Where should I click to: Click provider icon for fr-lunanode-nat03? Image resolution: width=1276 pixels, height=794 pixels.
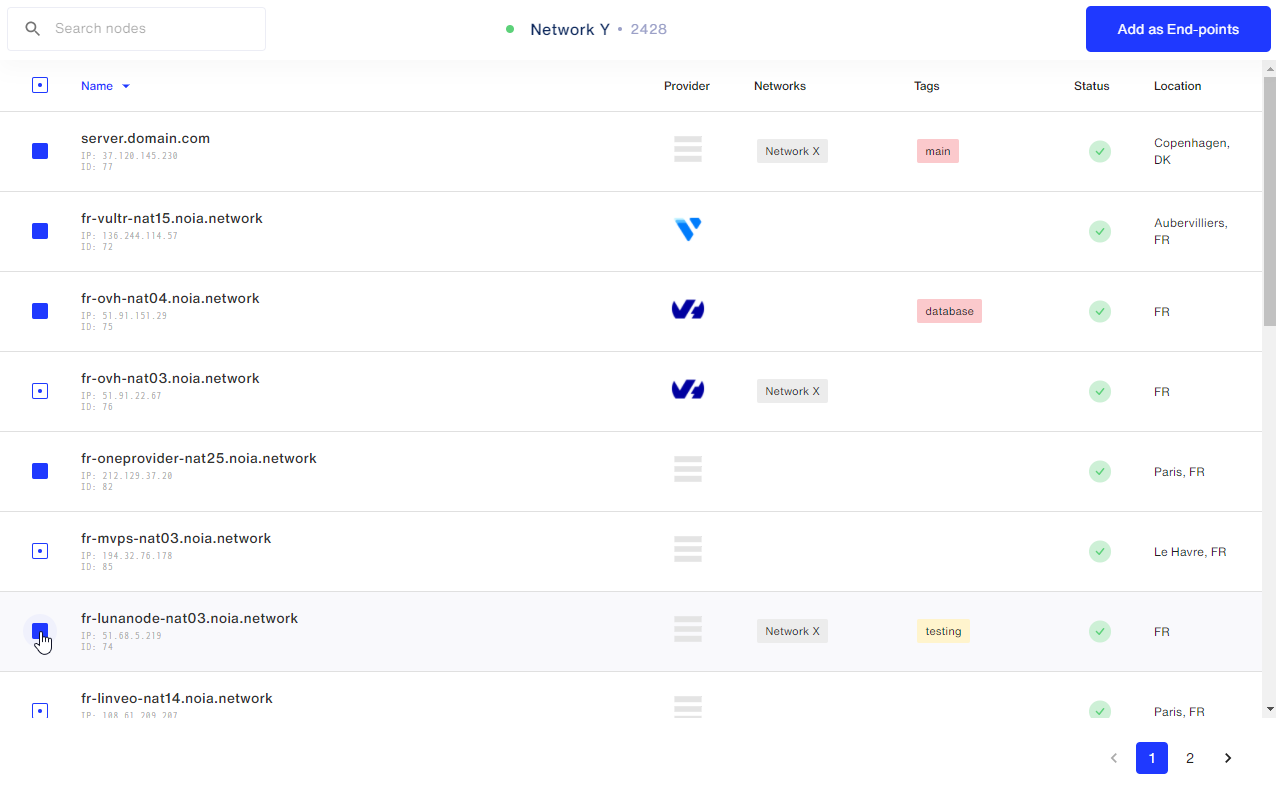click(688, 629)
